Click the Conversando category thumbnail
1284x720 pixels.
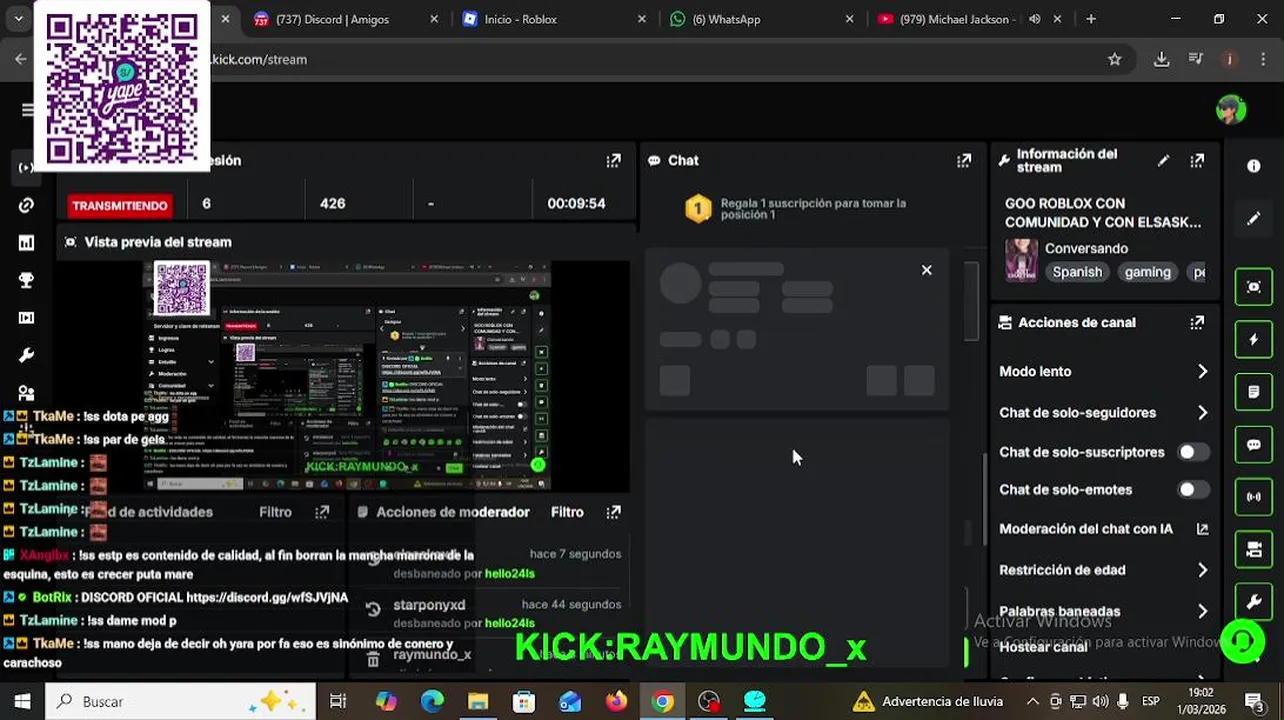click(1021, 260)
